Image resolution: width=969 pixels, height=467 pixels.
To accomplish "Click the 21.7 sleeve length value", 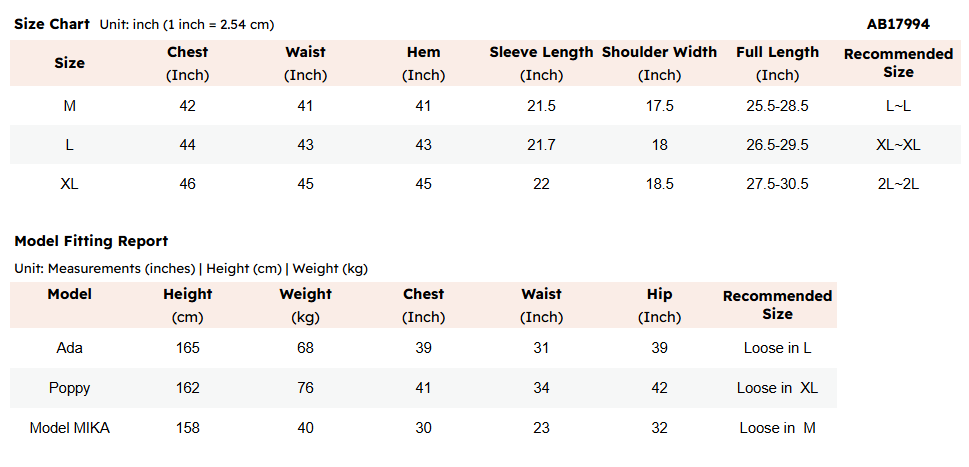I will 541,145.
